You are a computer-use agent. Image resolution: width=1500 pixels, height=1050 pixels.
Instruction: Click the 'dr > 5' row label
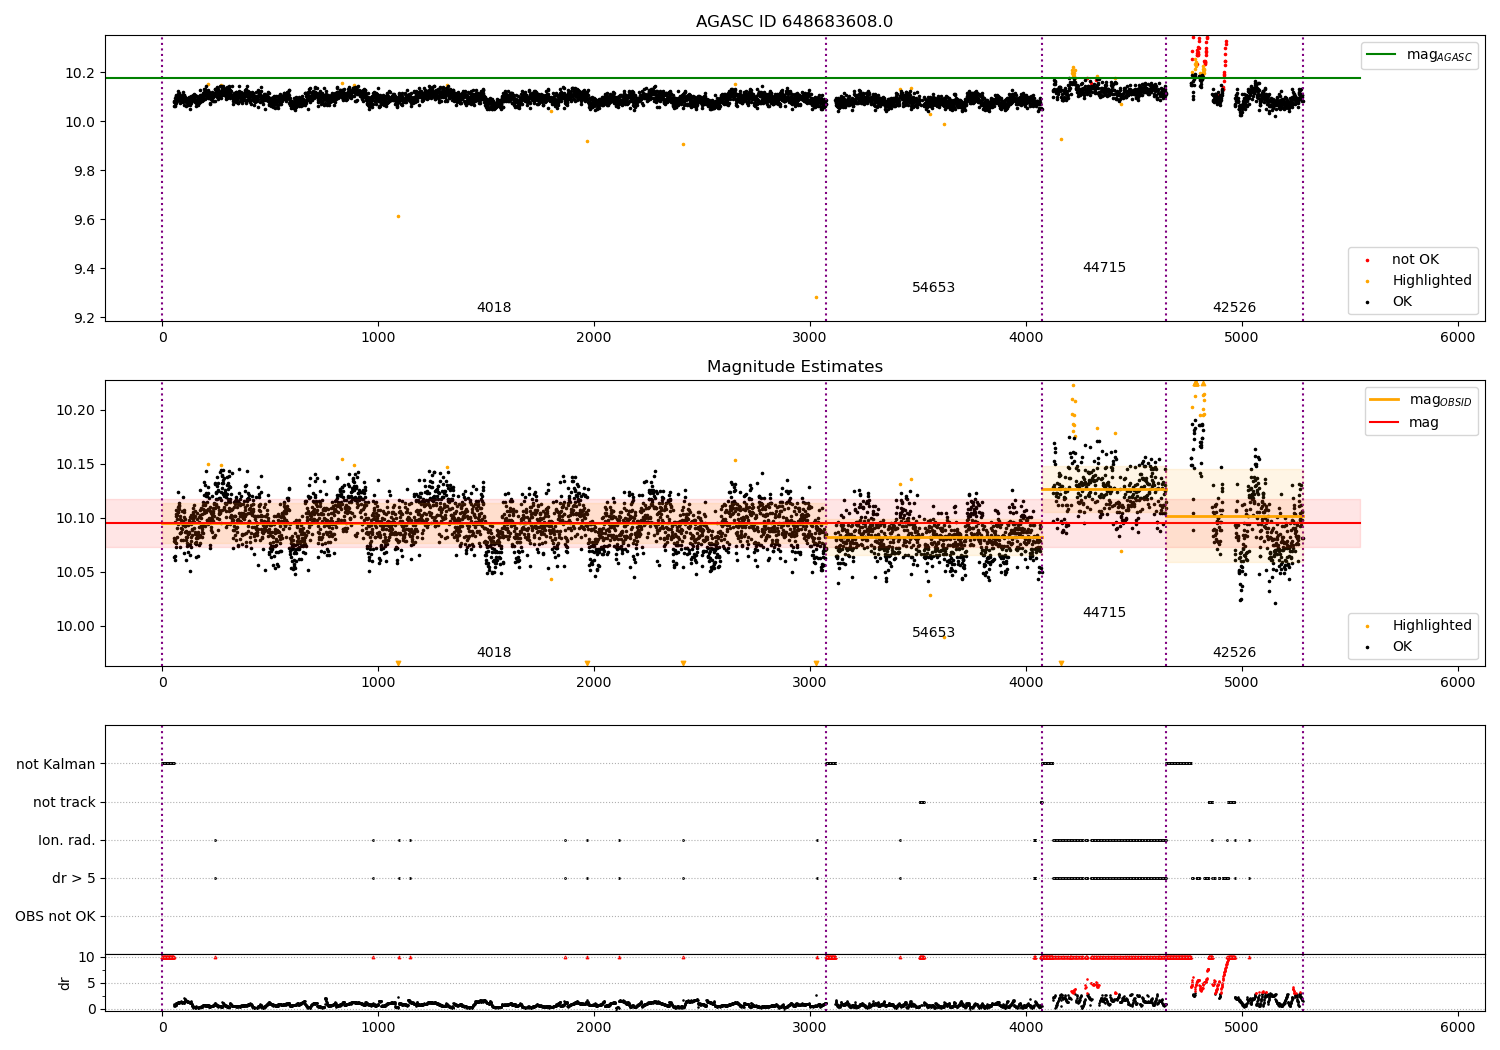coord(74,879)
